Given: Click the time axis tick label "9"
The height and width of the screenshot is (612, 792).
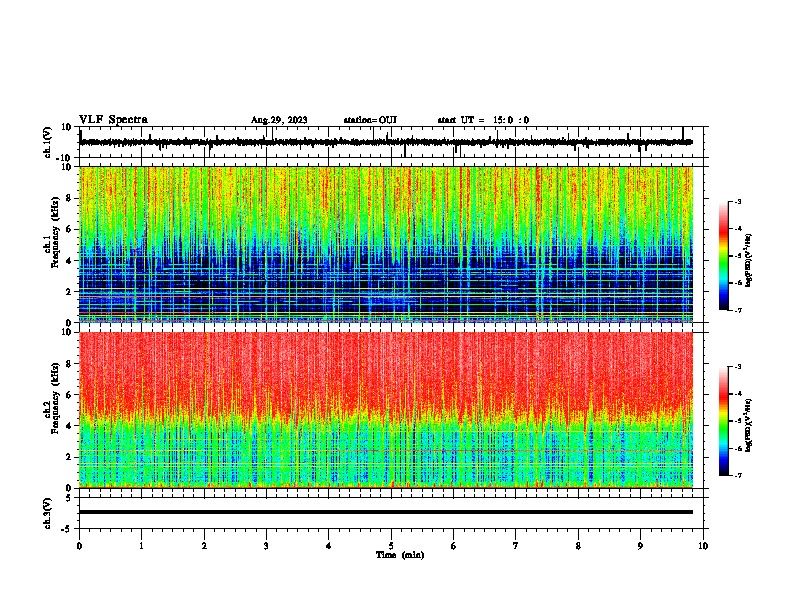Looking at the screenshot, I should pyautogui.click(x=640, y=546).
